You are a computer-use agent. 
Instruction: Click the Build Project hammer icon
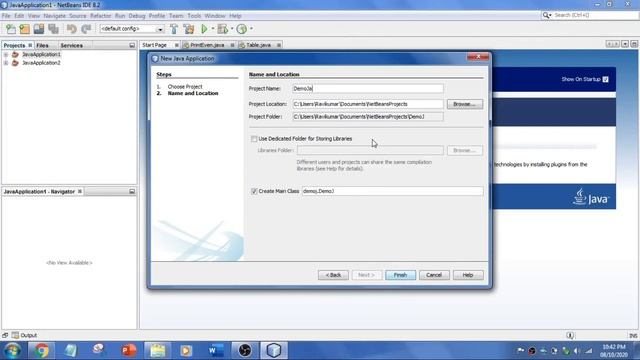174,29
